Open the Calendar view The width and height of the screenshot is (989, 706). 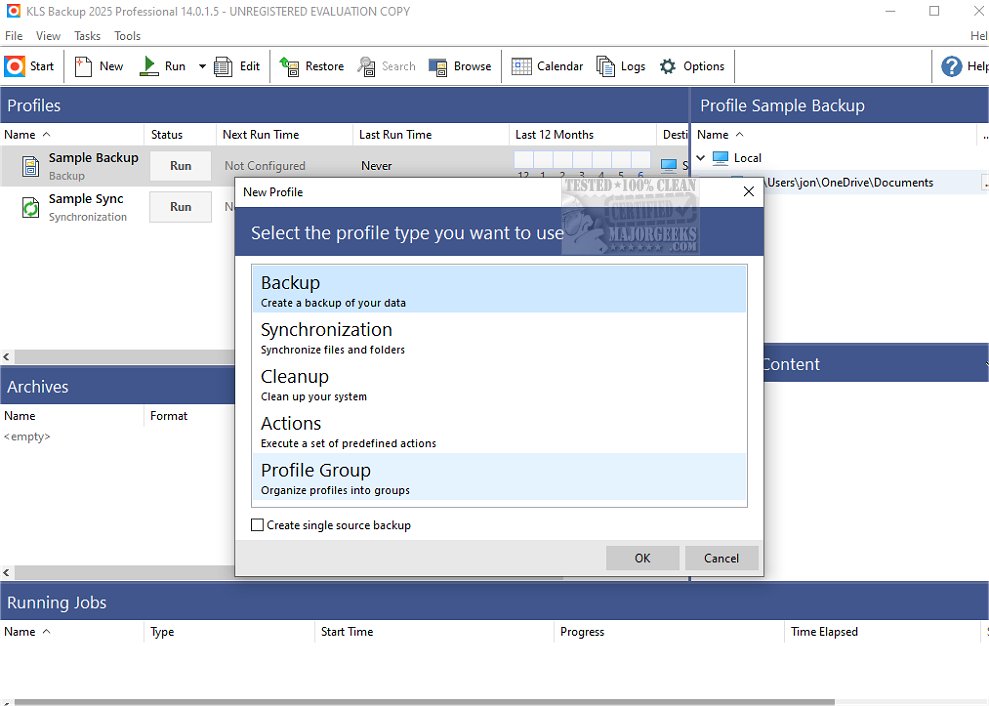(522, 66)
